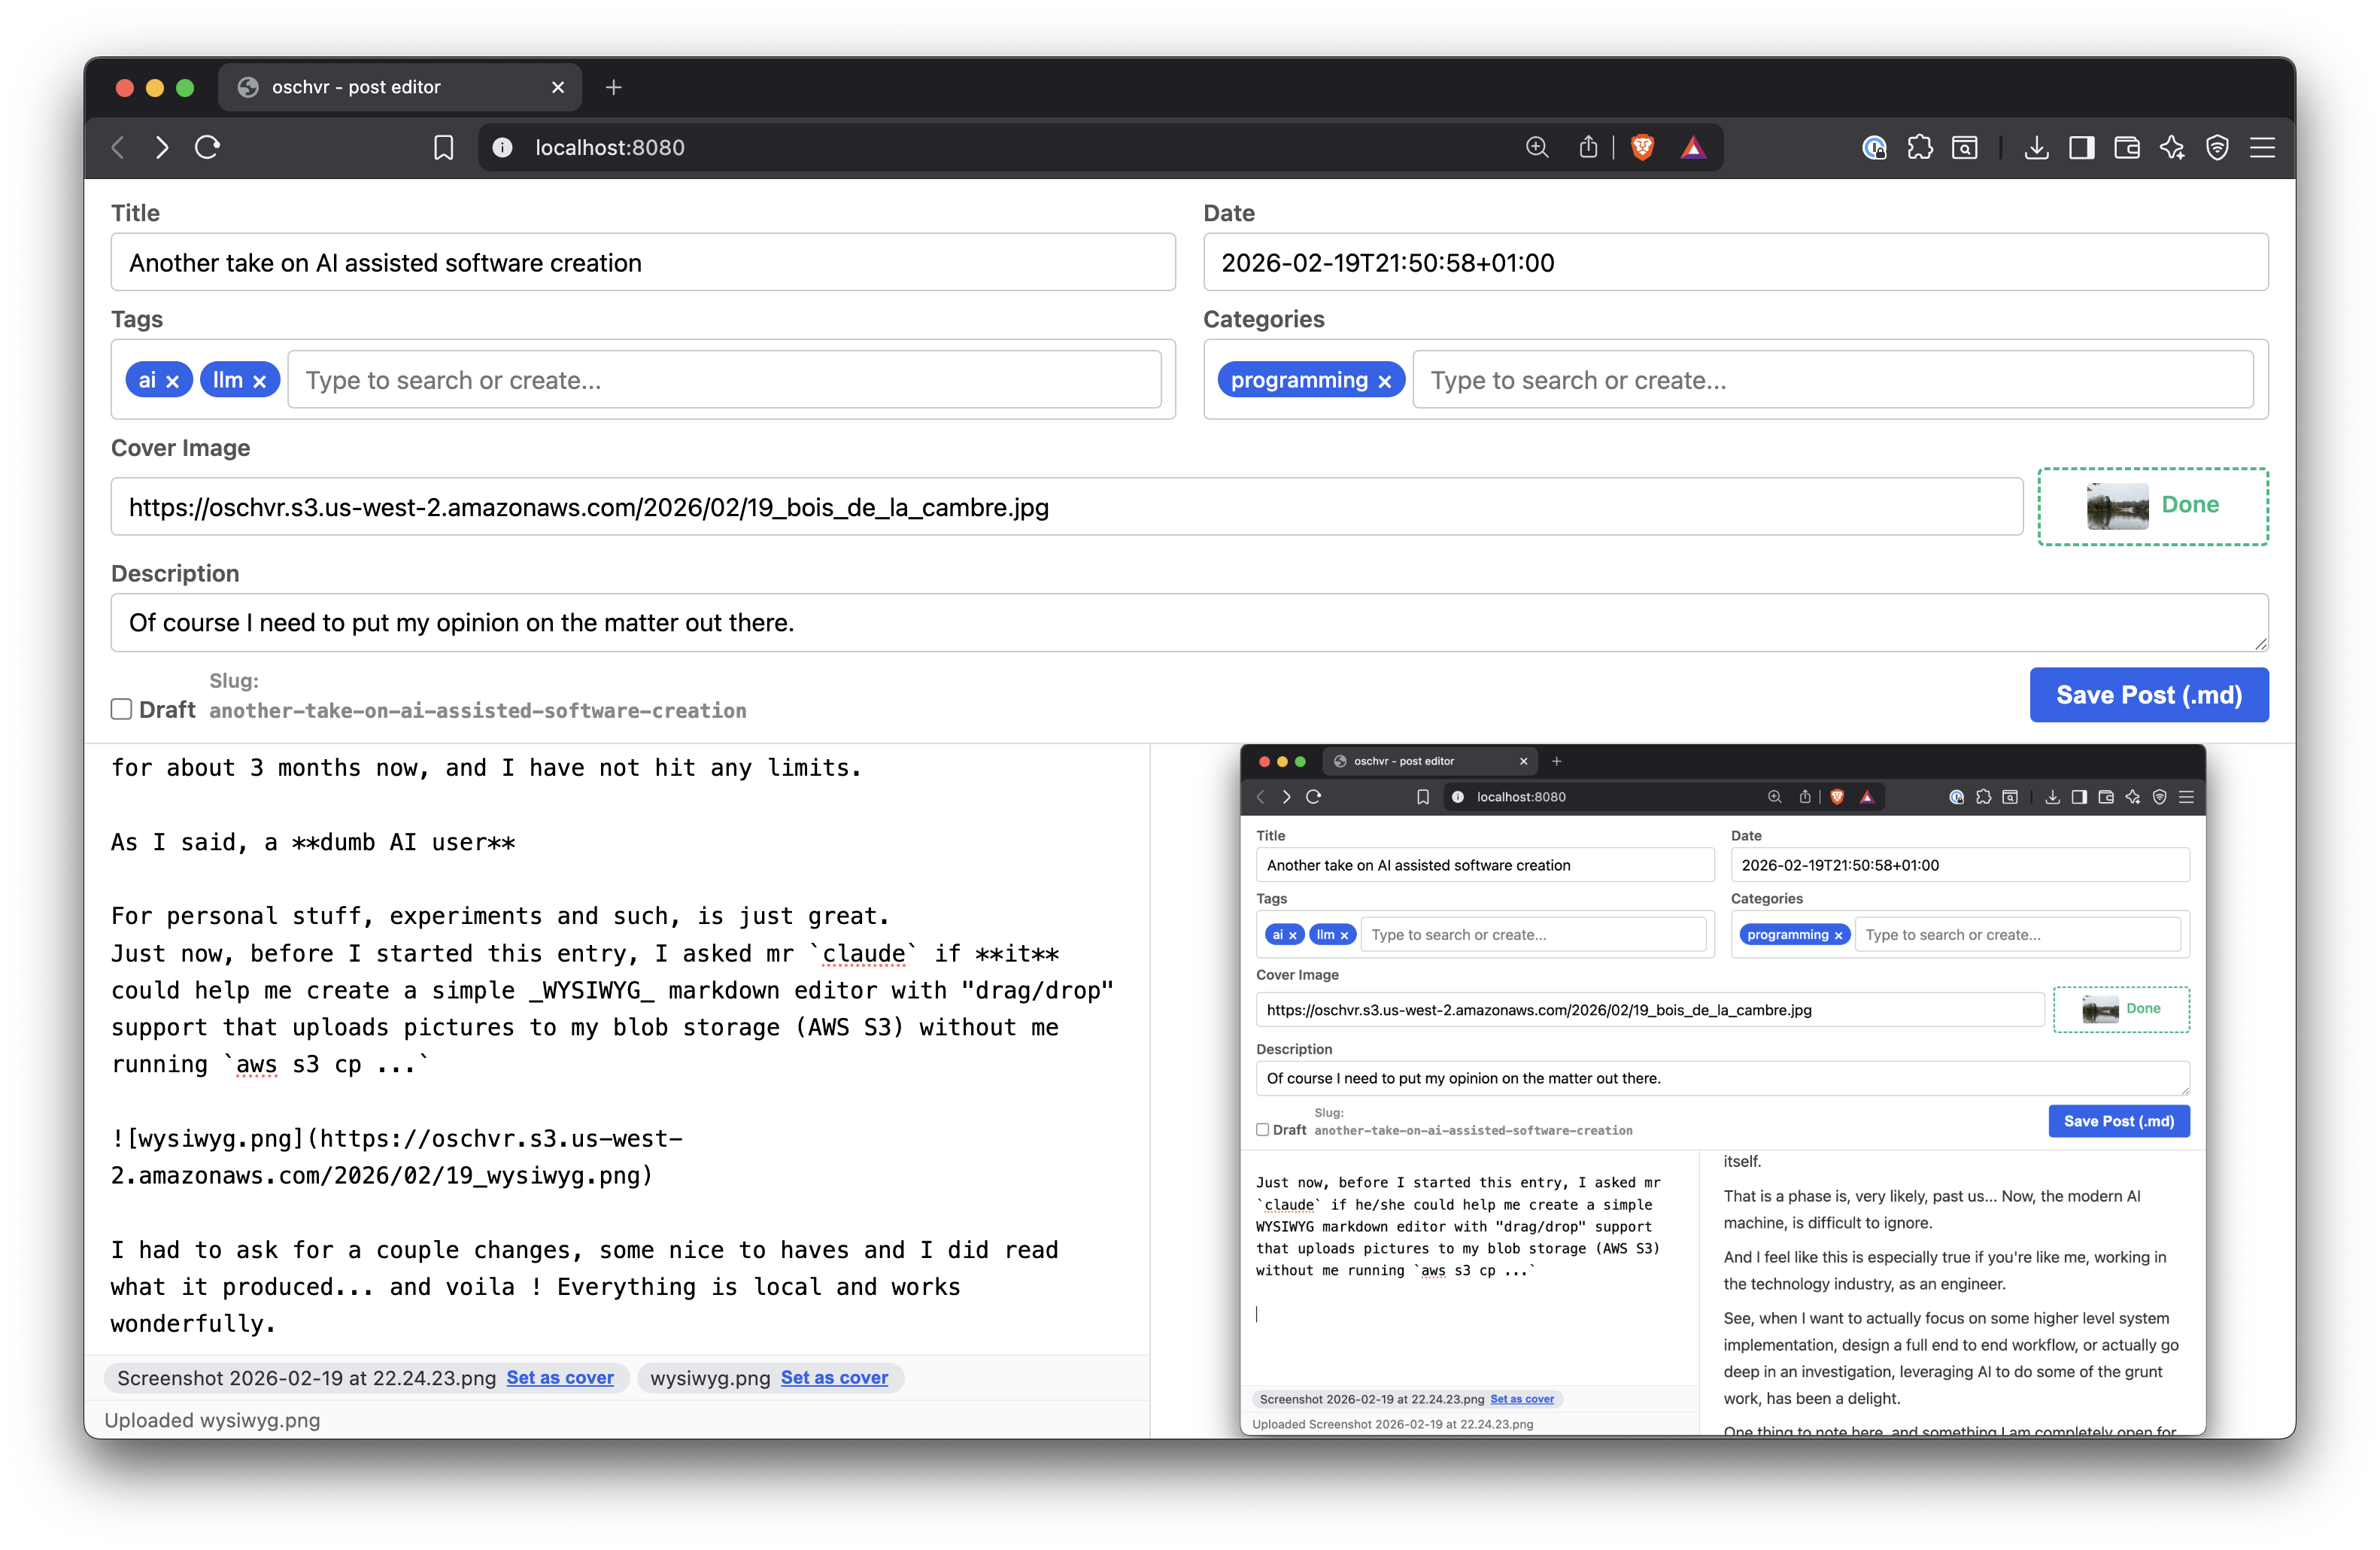Click the share icon in the address bar
This screenshot has height=1550, width=2380.
(1588, 148)
